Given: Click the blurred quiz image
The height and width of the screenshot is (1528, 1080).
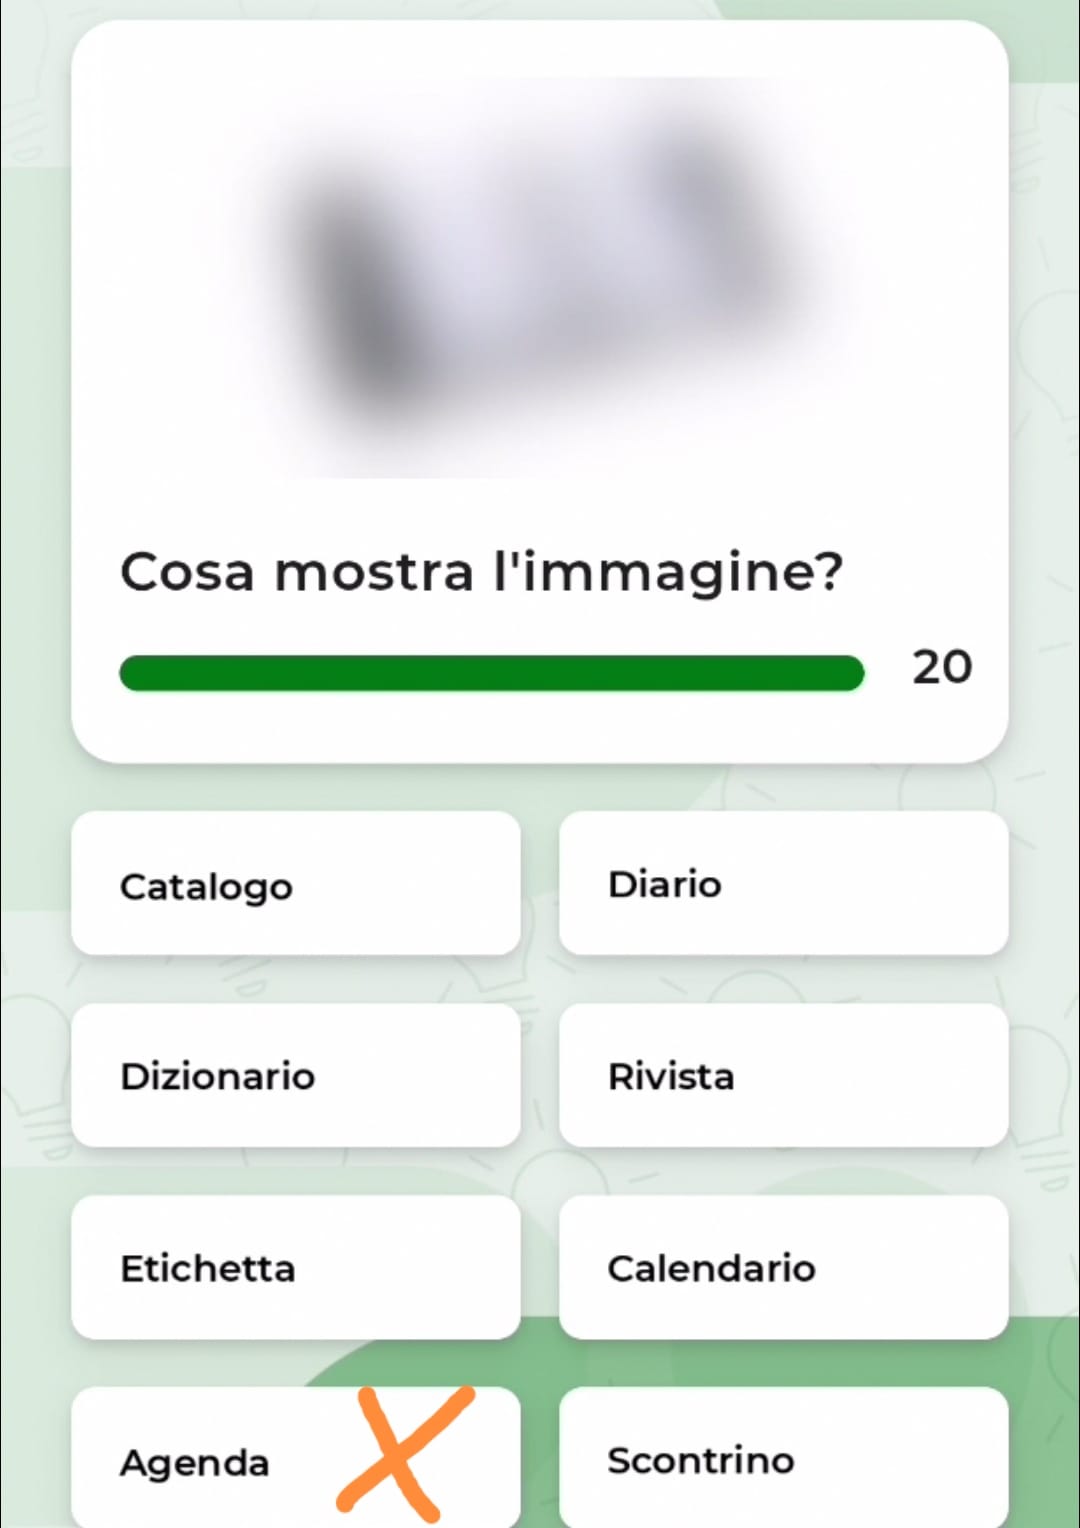Looking at the screenshot, I should 540,278.
